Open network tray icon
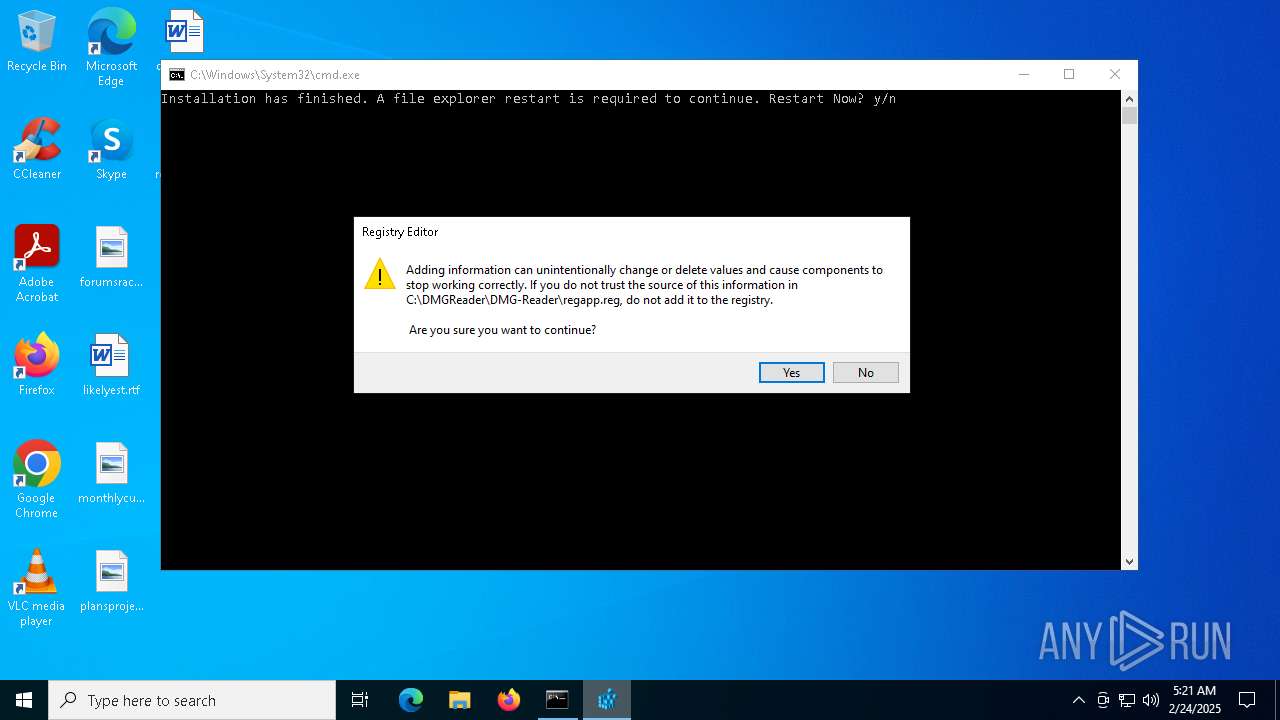Image resolution: width=1280 pixels, height=720 pixels. 1127,700
